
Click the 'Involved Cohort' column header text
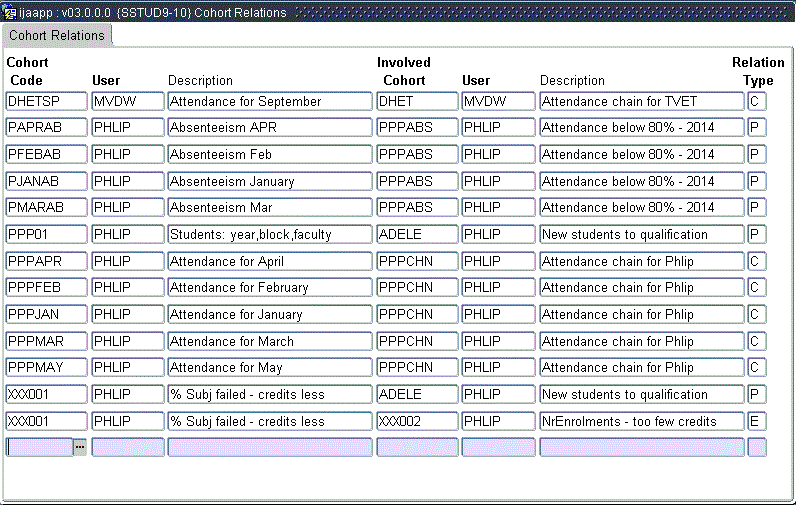click(404, 71)
